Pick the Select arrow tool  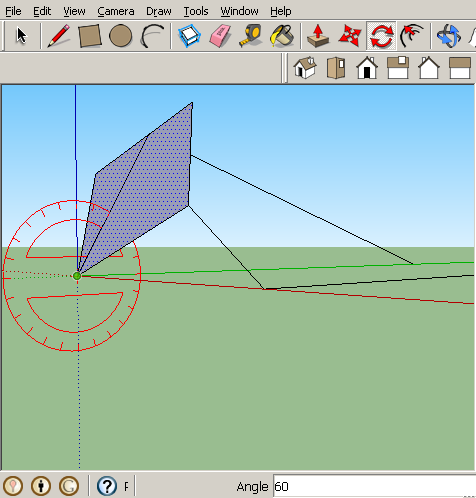pos(22,36)
